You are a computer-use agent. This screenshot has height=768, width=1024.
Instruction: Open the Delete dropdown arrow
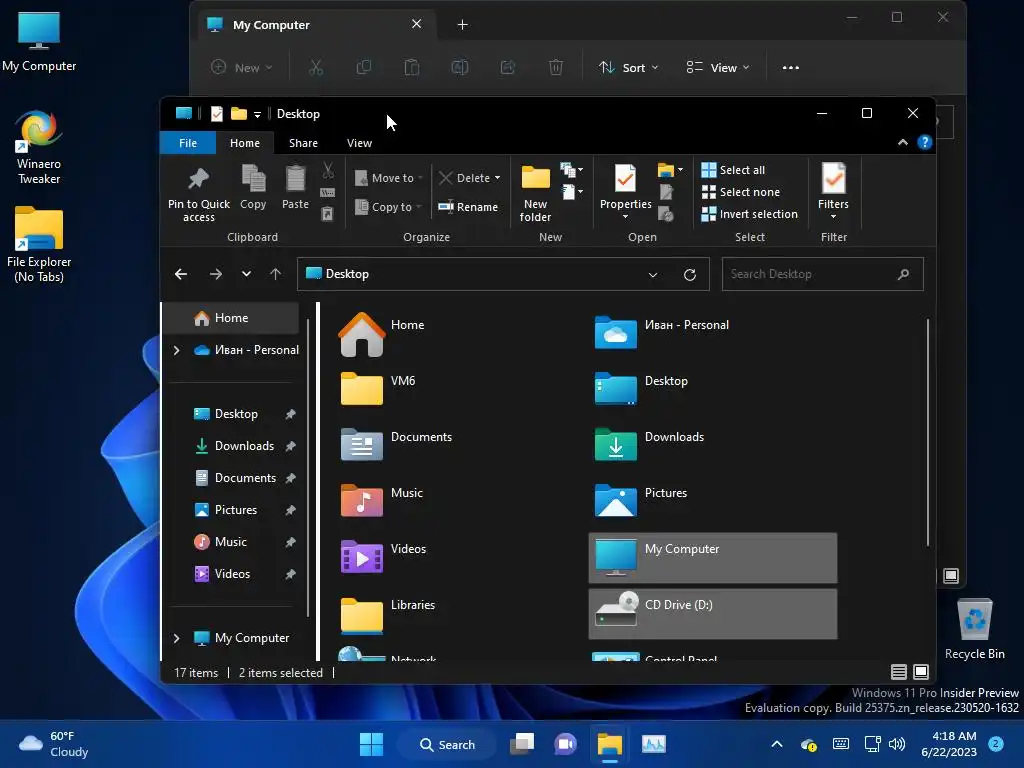498,178
